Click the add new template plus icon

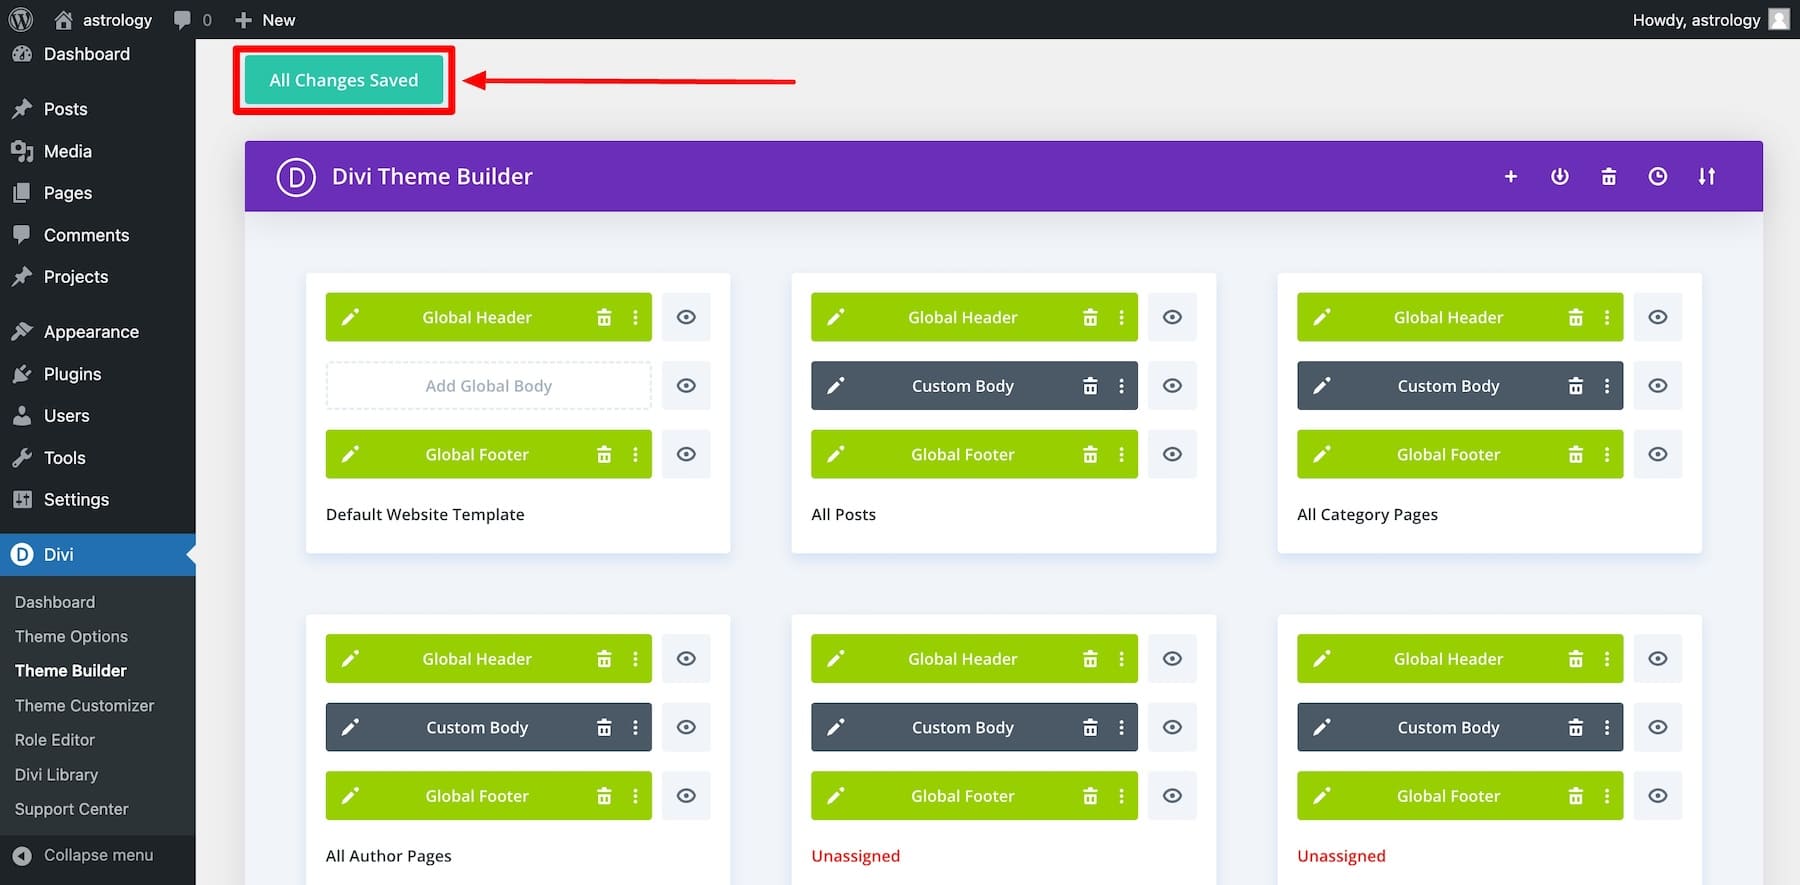[1510, 177]
